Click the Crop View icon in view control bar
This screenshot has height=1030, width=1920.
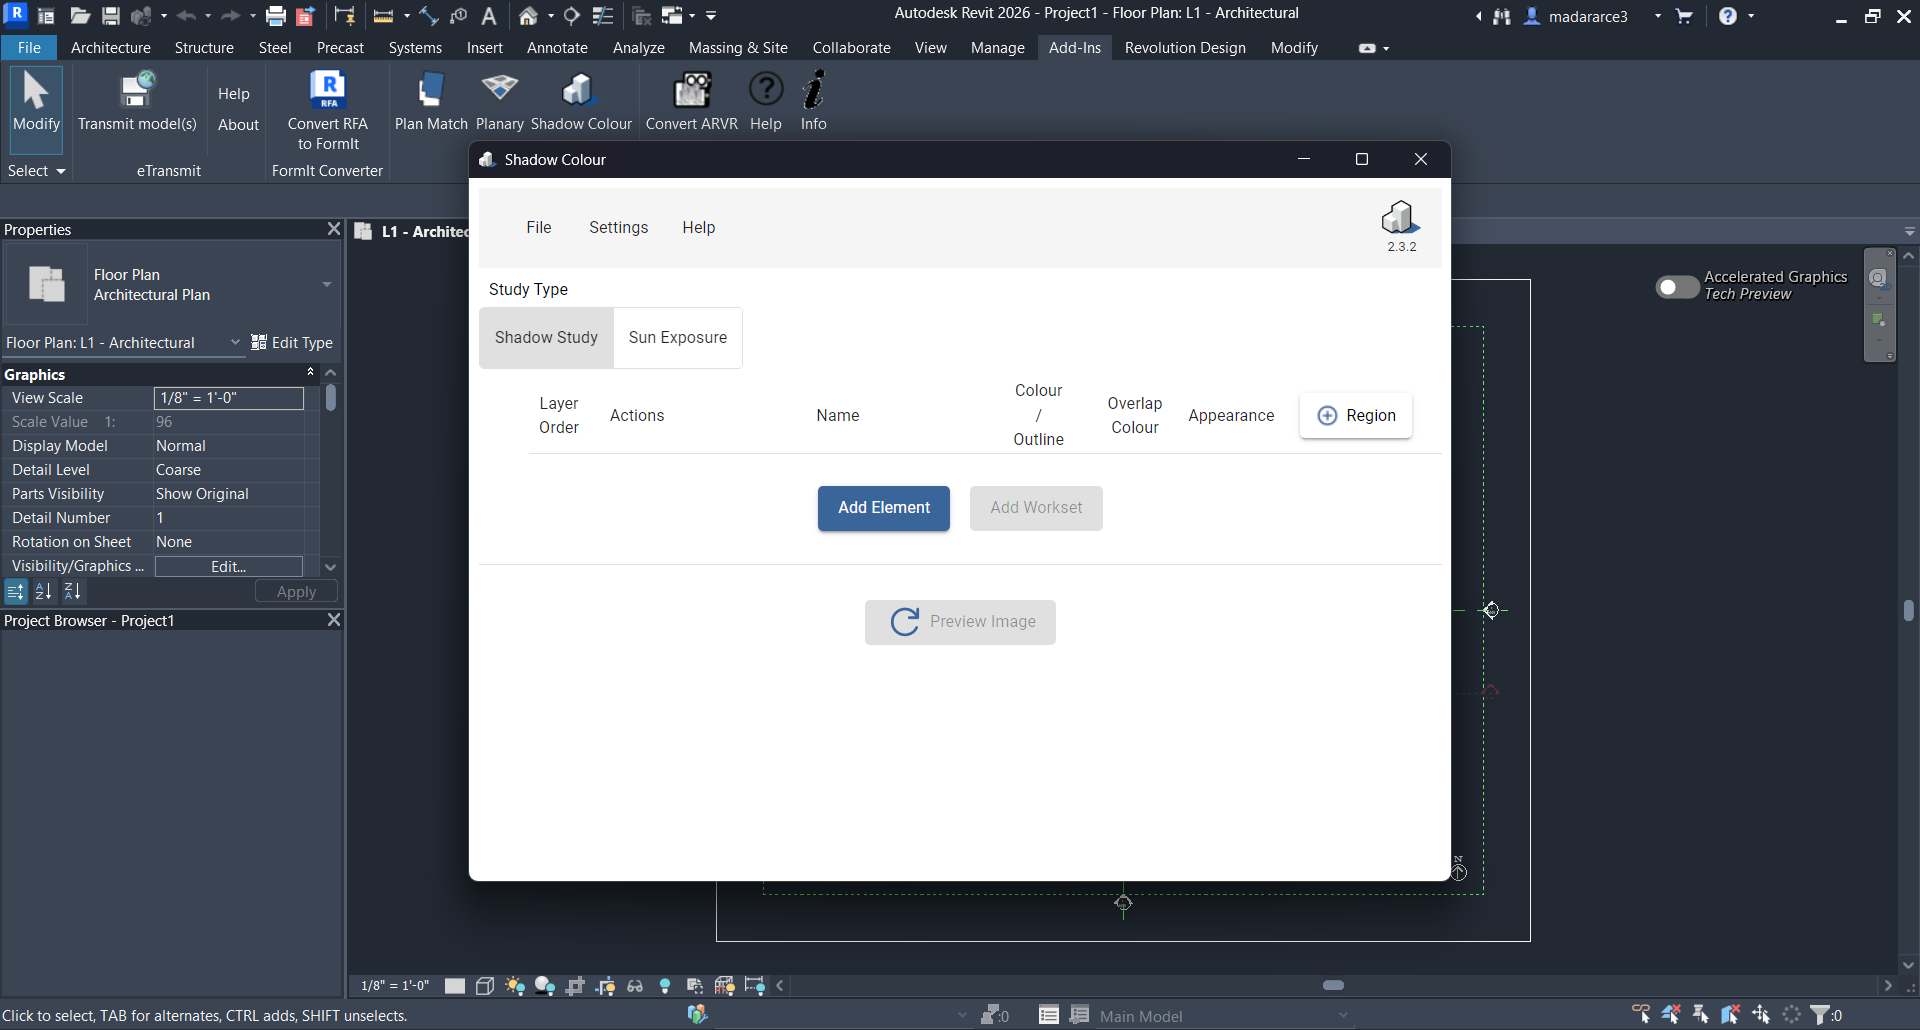575,986
